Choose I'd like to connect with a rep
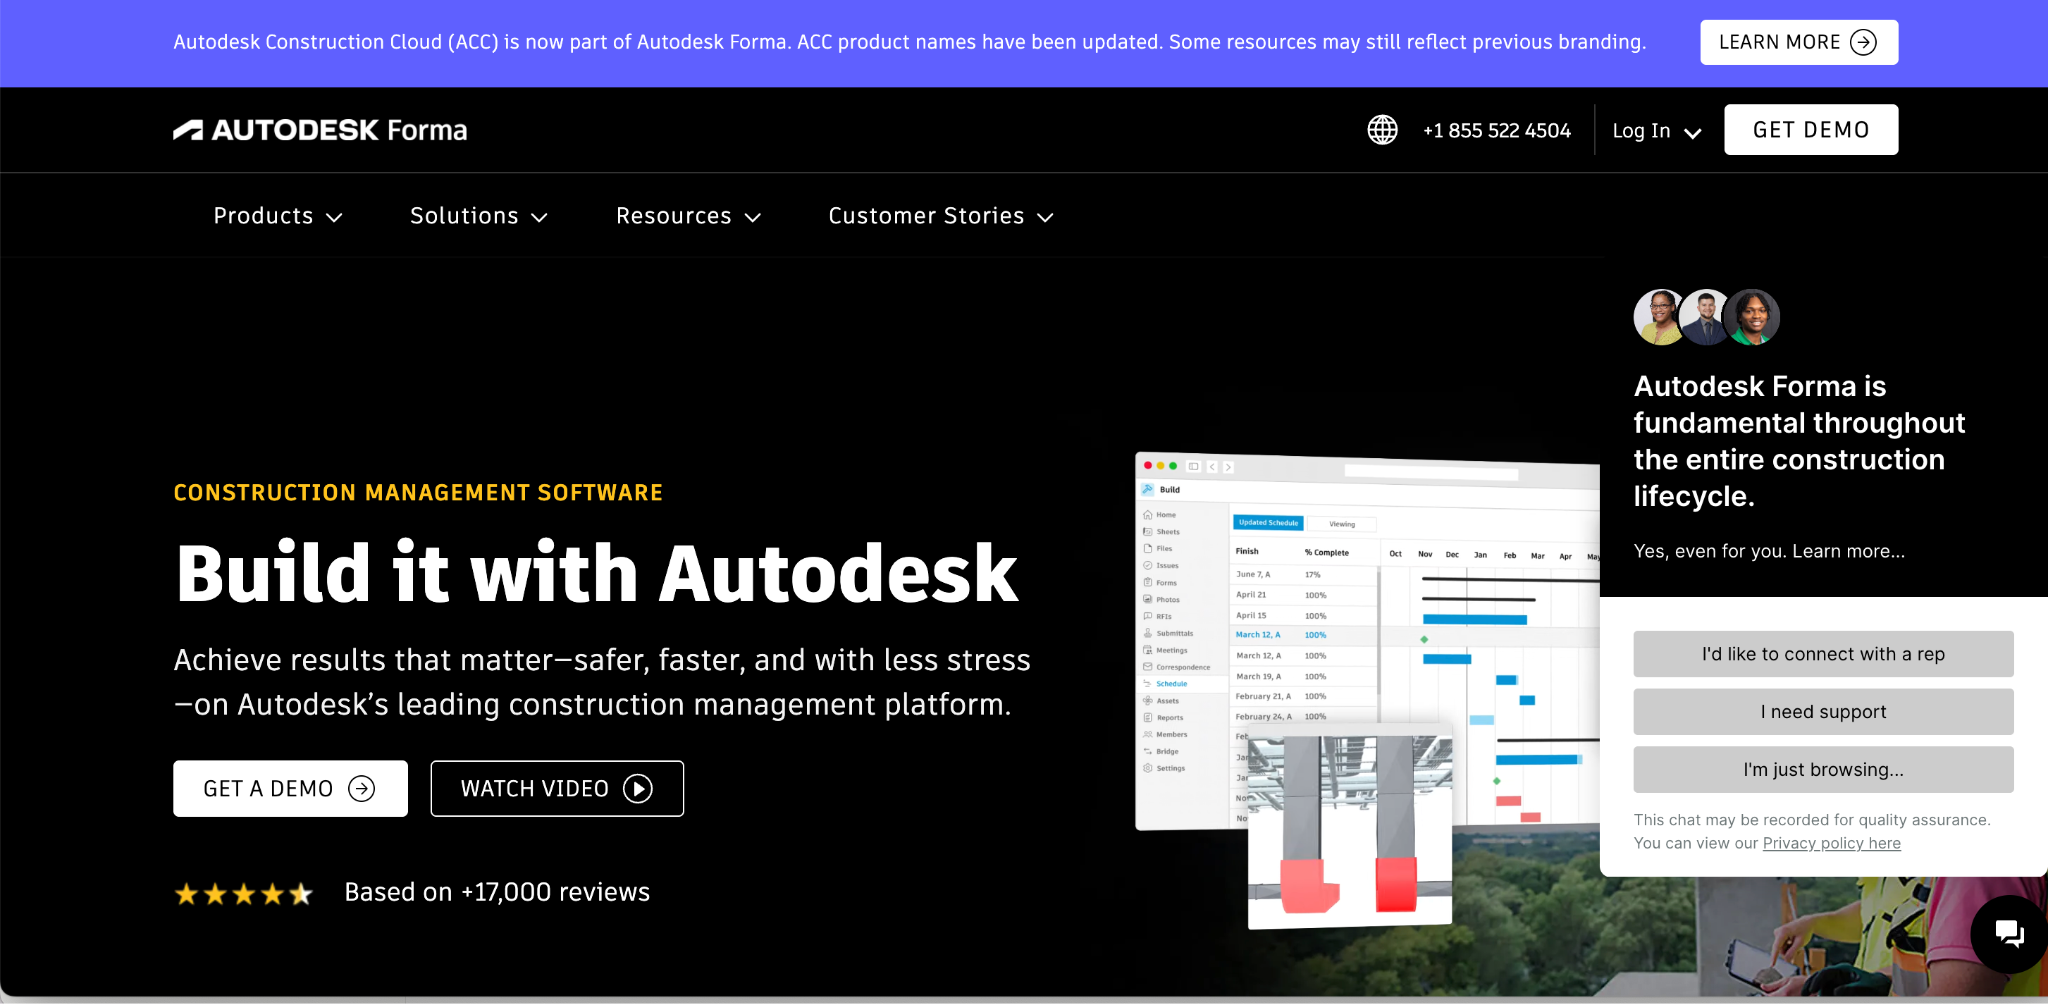Image resolution: width=2048 pixels, height=1004 pixels. tap(1823, 654)
